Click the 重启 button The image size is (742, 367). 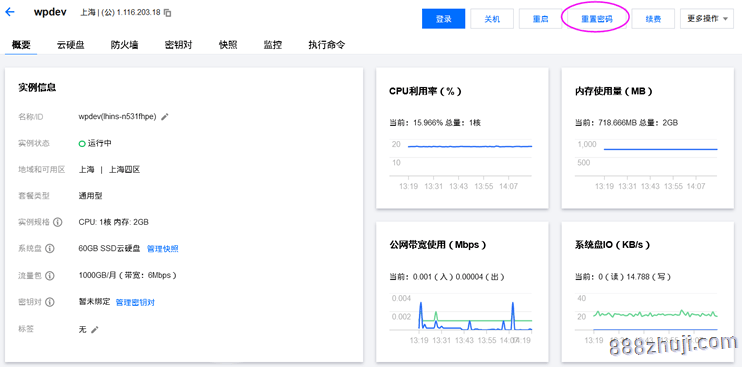pos(540,19)
